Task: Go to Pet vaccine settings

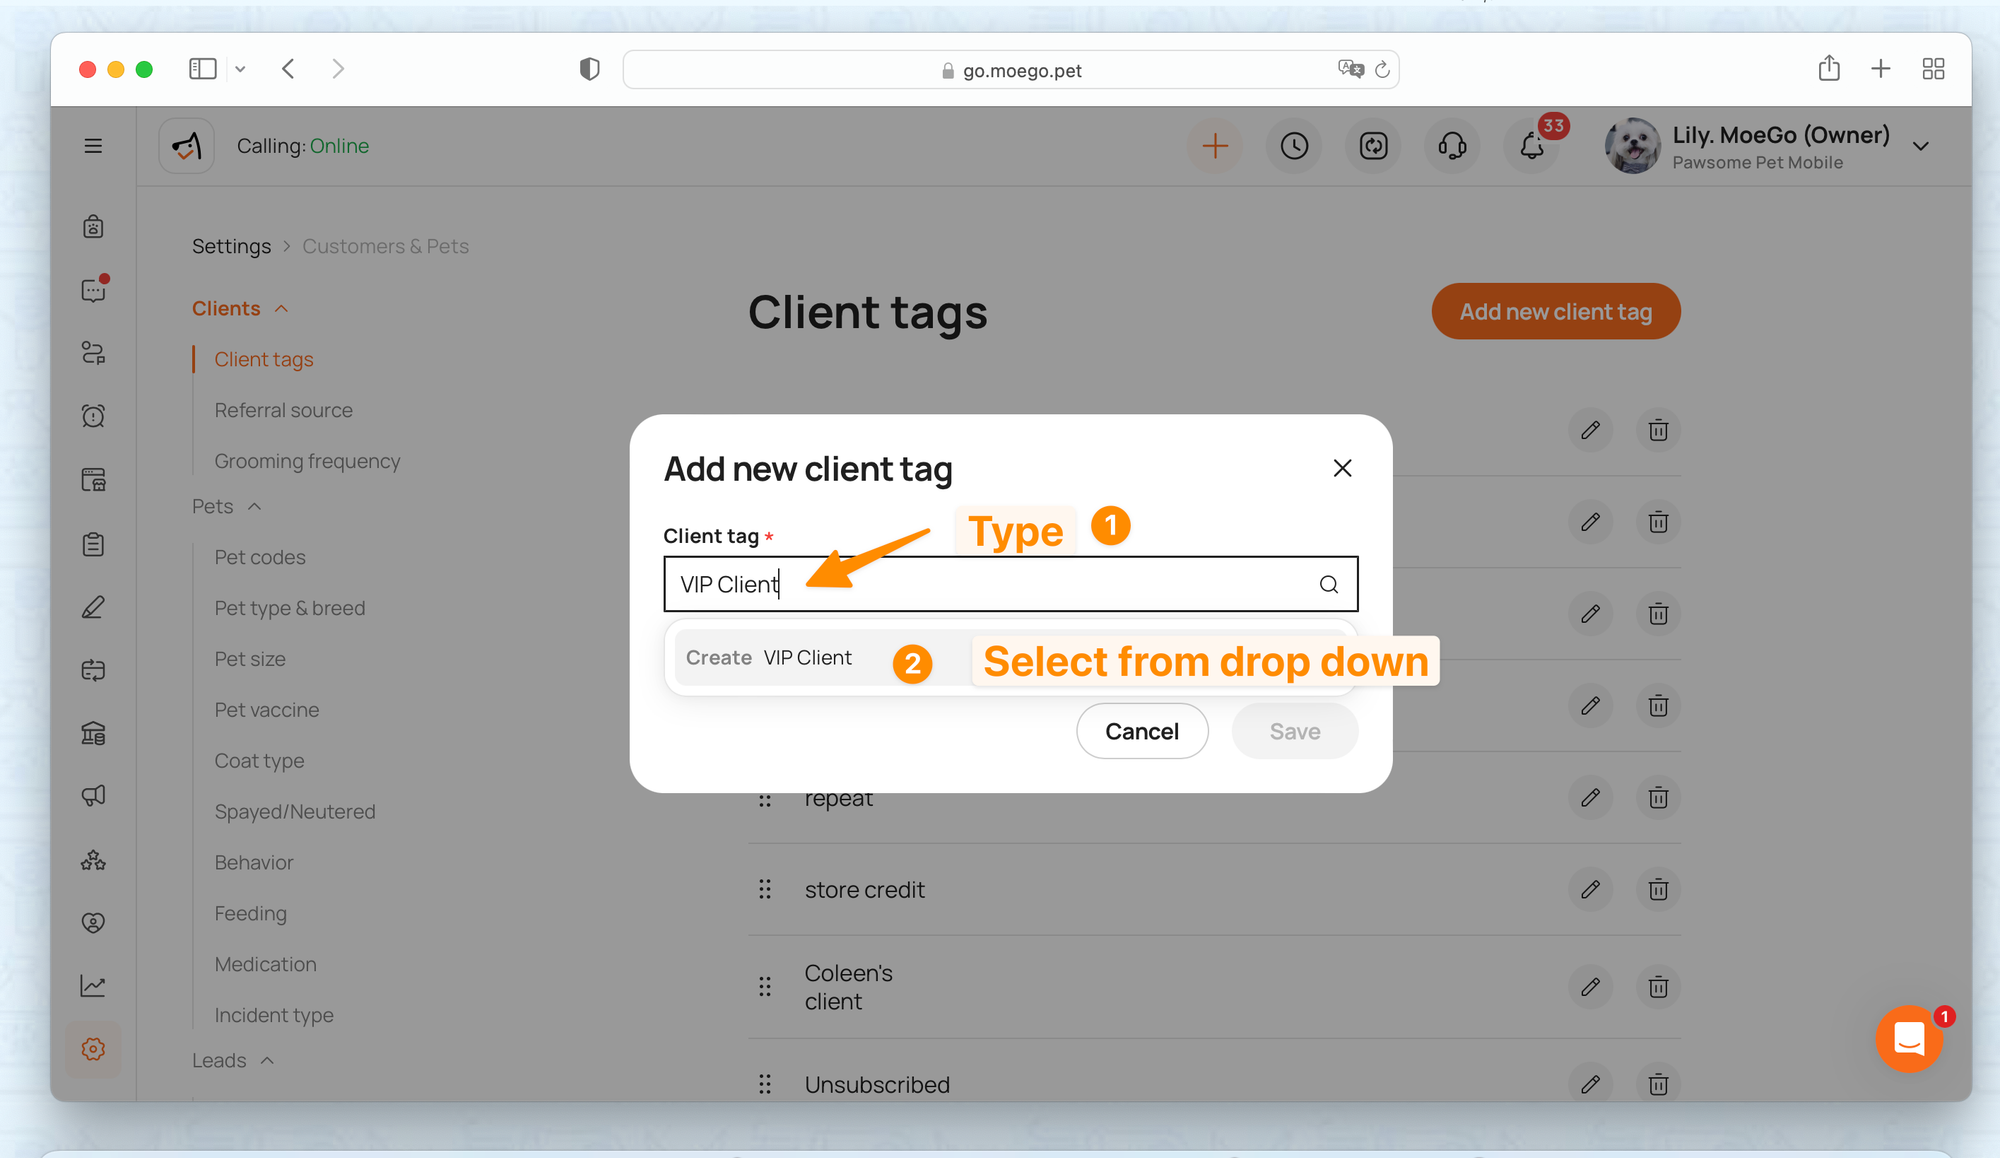Action: pos(267,710)
